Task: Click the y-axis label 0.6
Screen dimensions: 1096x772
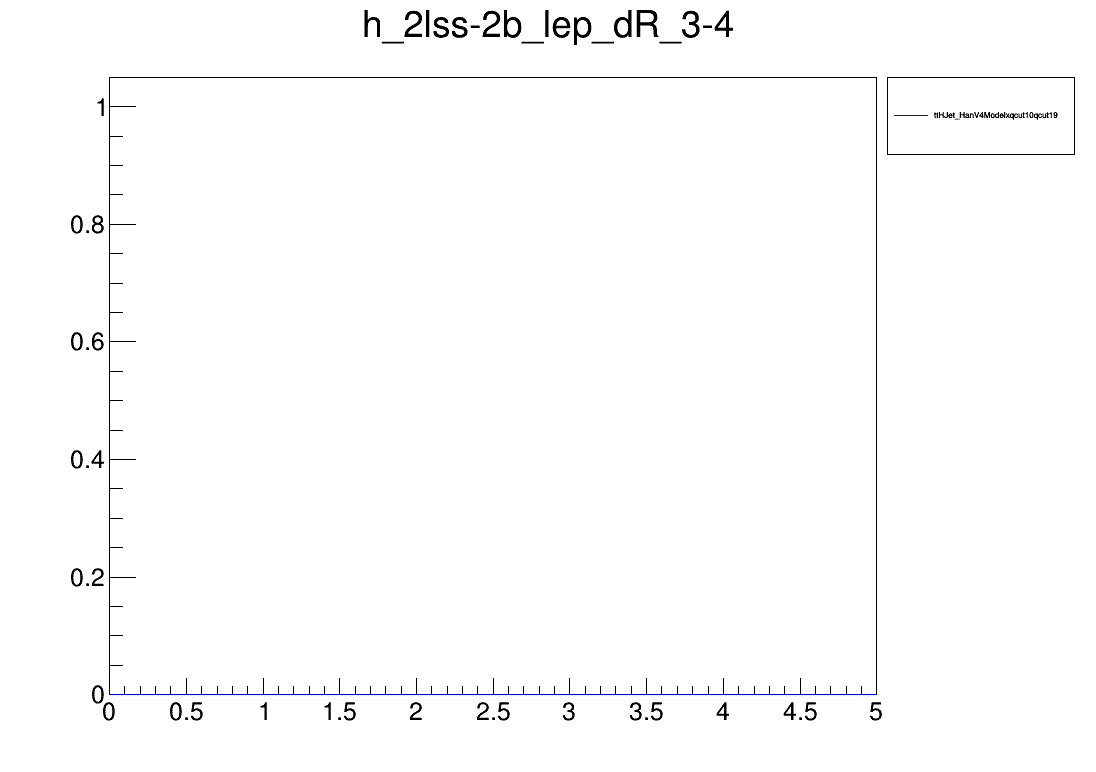Action: coord(87,342)
